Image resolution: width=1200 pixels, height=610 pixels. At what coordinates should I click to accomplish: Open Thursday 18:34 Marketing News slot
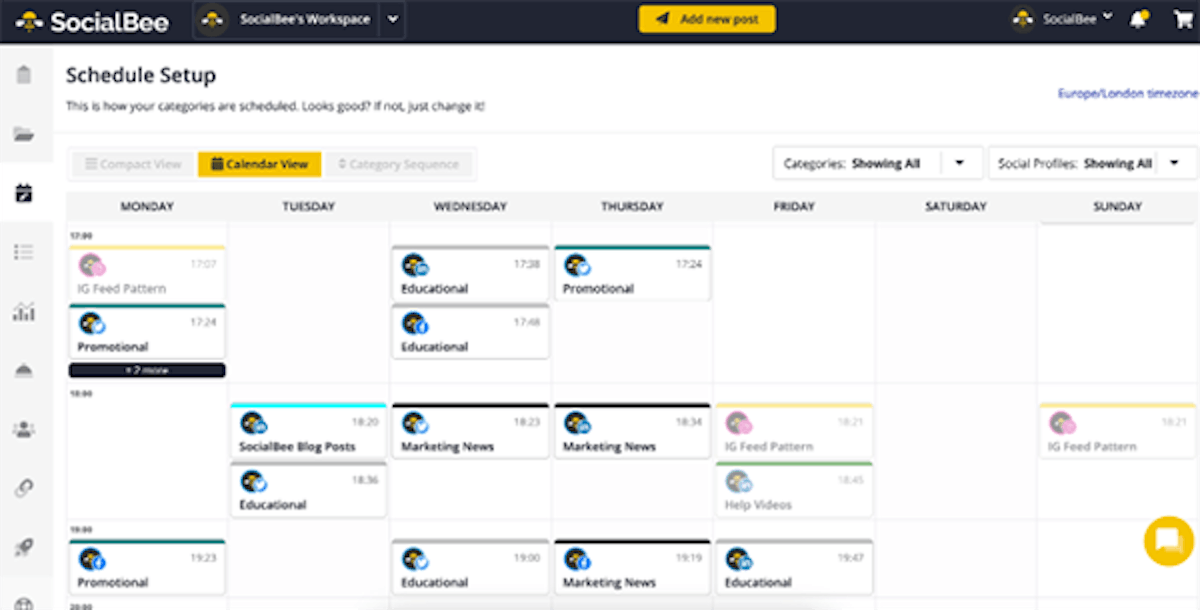click(x=632, y=431)
